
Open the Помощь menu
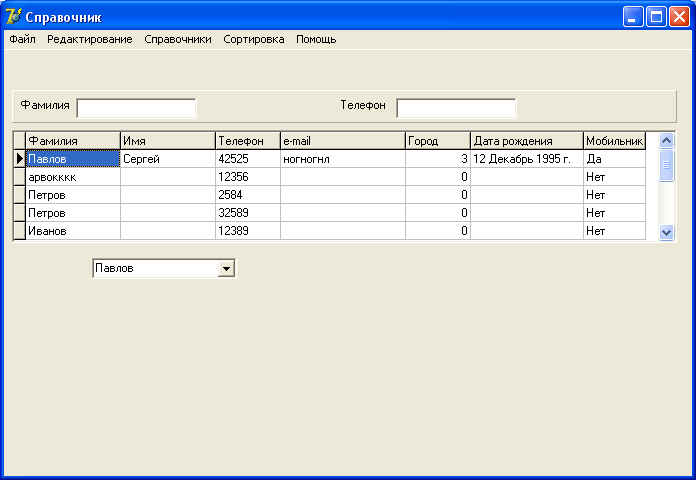click(316, 40)
